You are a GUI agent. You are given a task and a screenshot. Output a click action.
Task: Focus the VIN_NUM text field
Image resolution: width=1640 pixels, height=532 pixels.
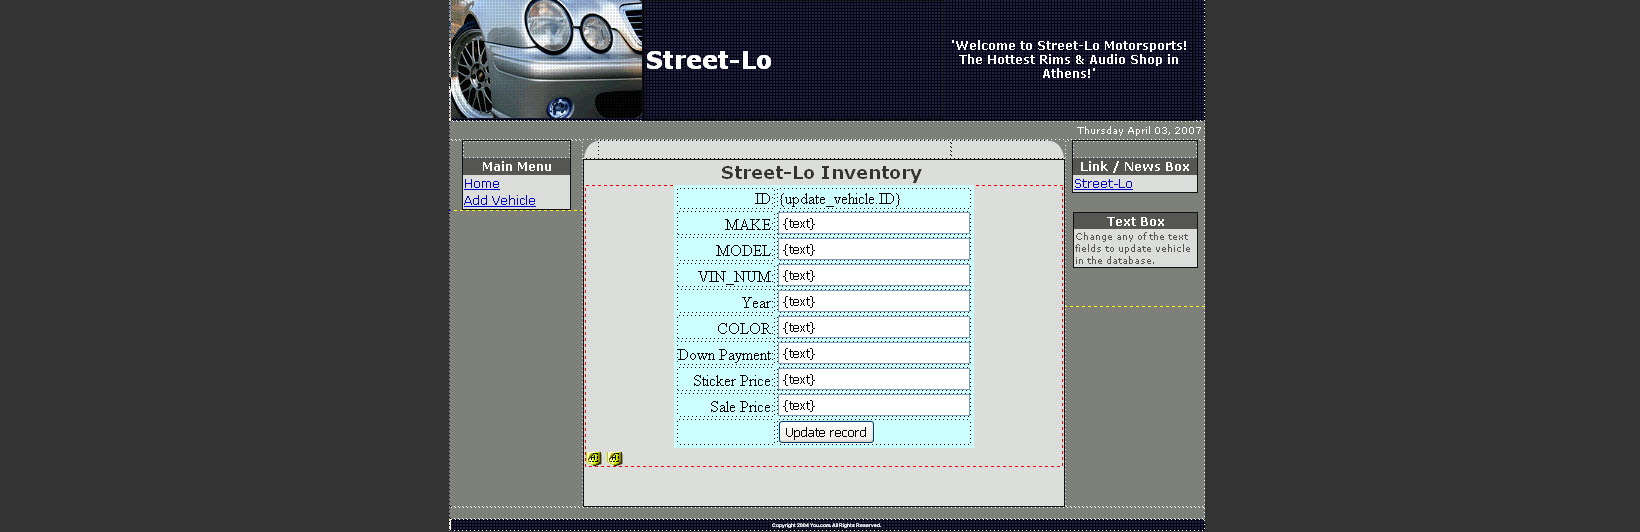click(874, 275)
